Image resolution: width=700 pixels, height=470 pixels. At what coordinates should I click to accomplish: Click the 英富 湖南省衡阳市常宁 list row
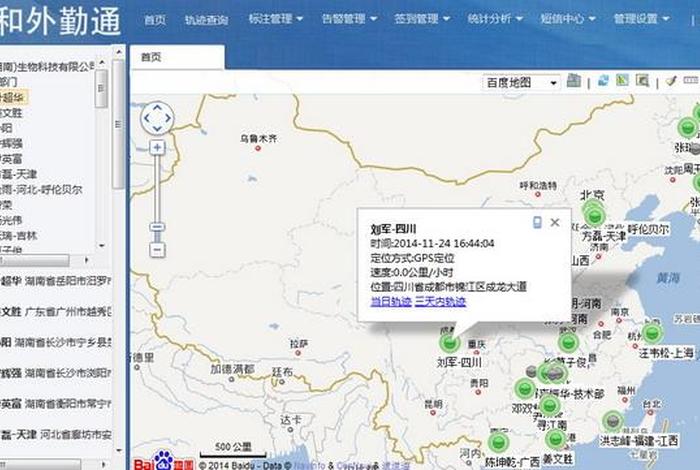56,403
